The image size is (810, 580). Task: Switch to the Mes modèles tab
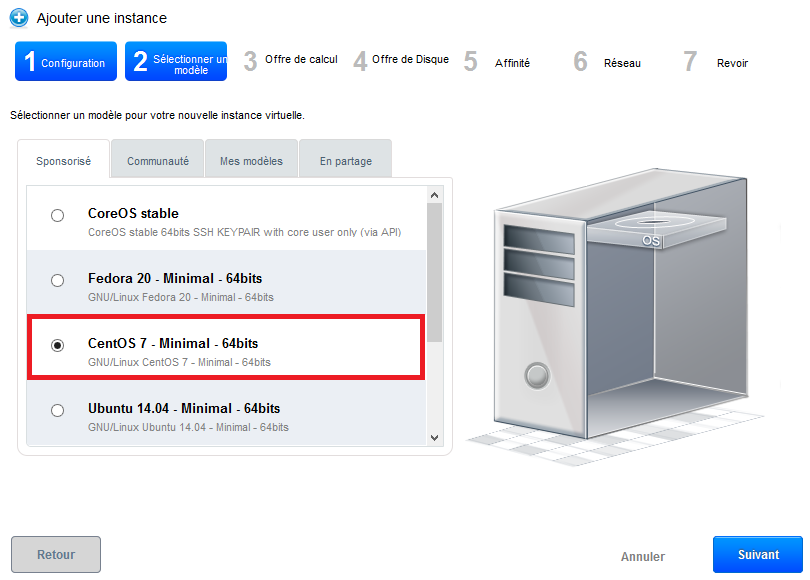click(252, 161)
